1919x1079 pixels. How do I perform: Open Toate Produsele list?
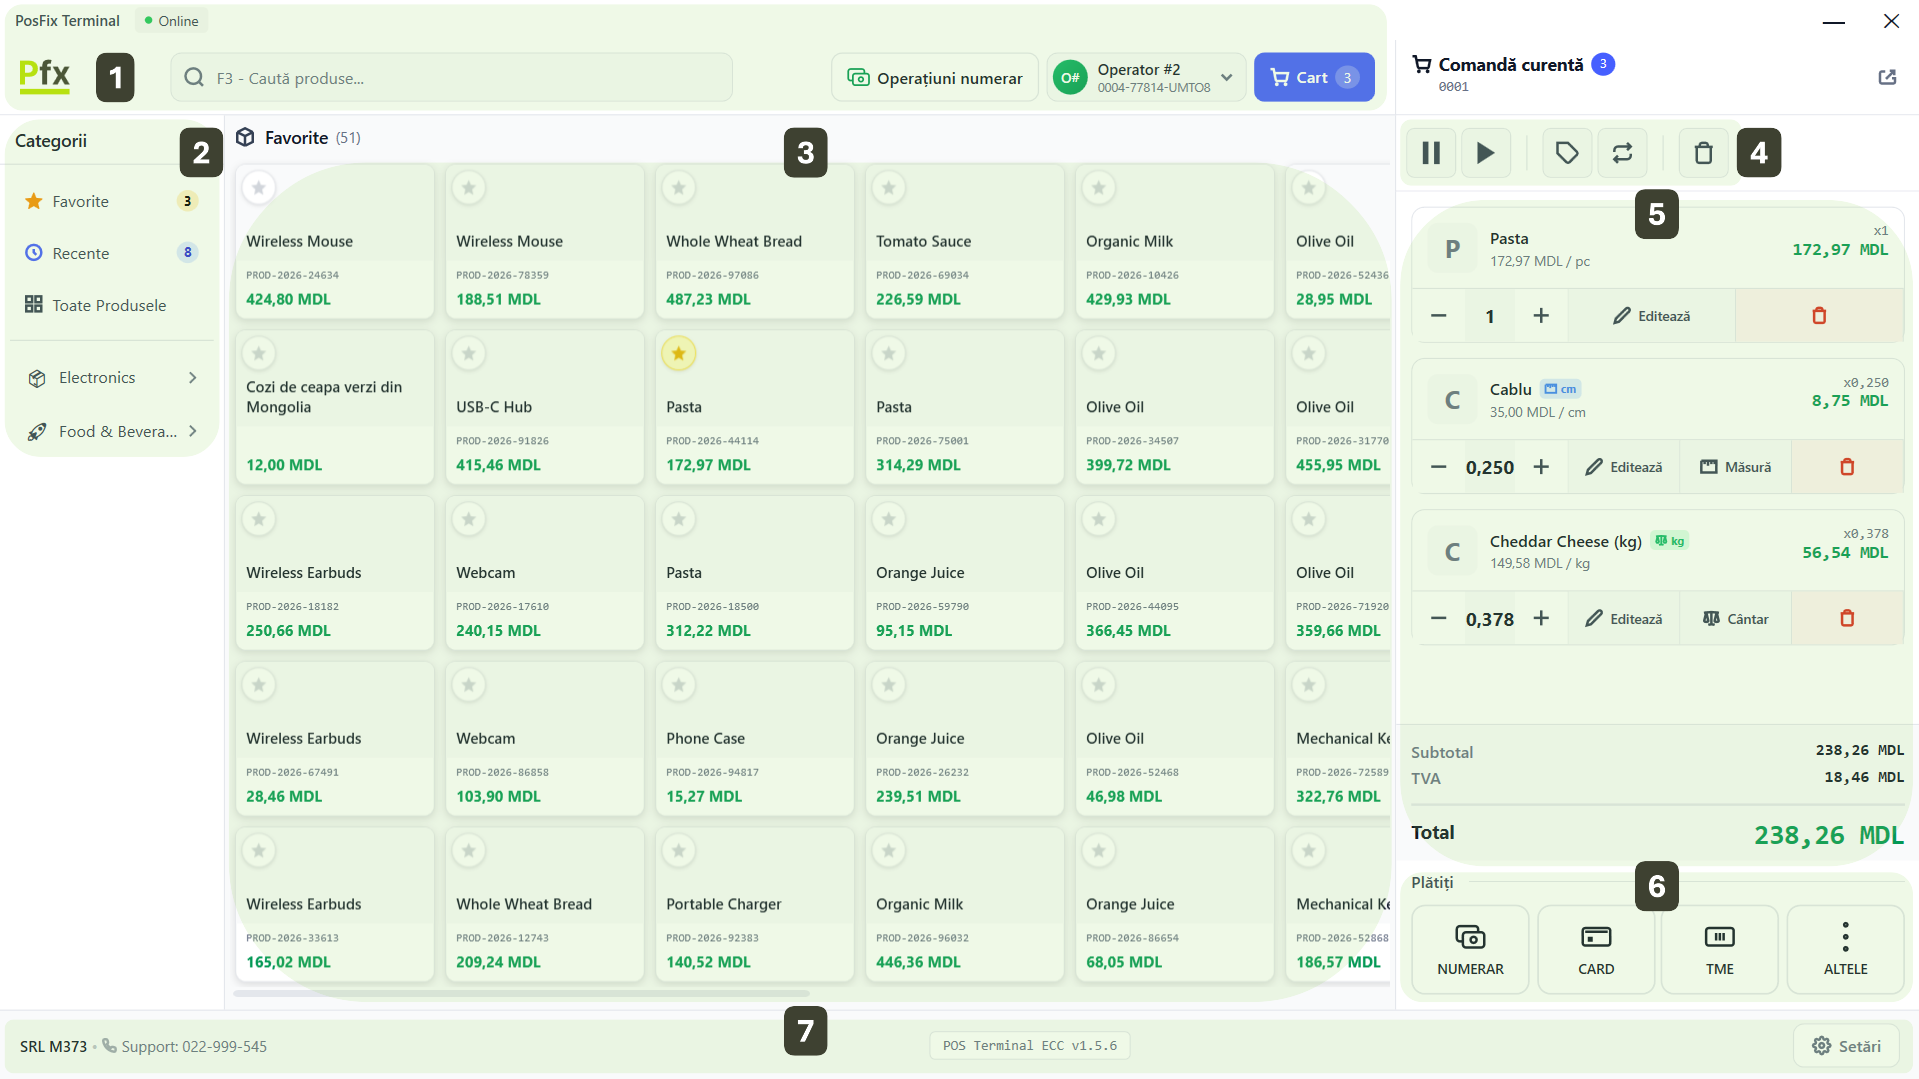click(x=108, y=305)
